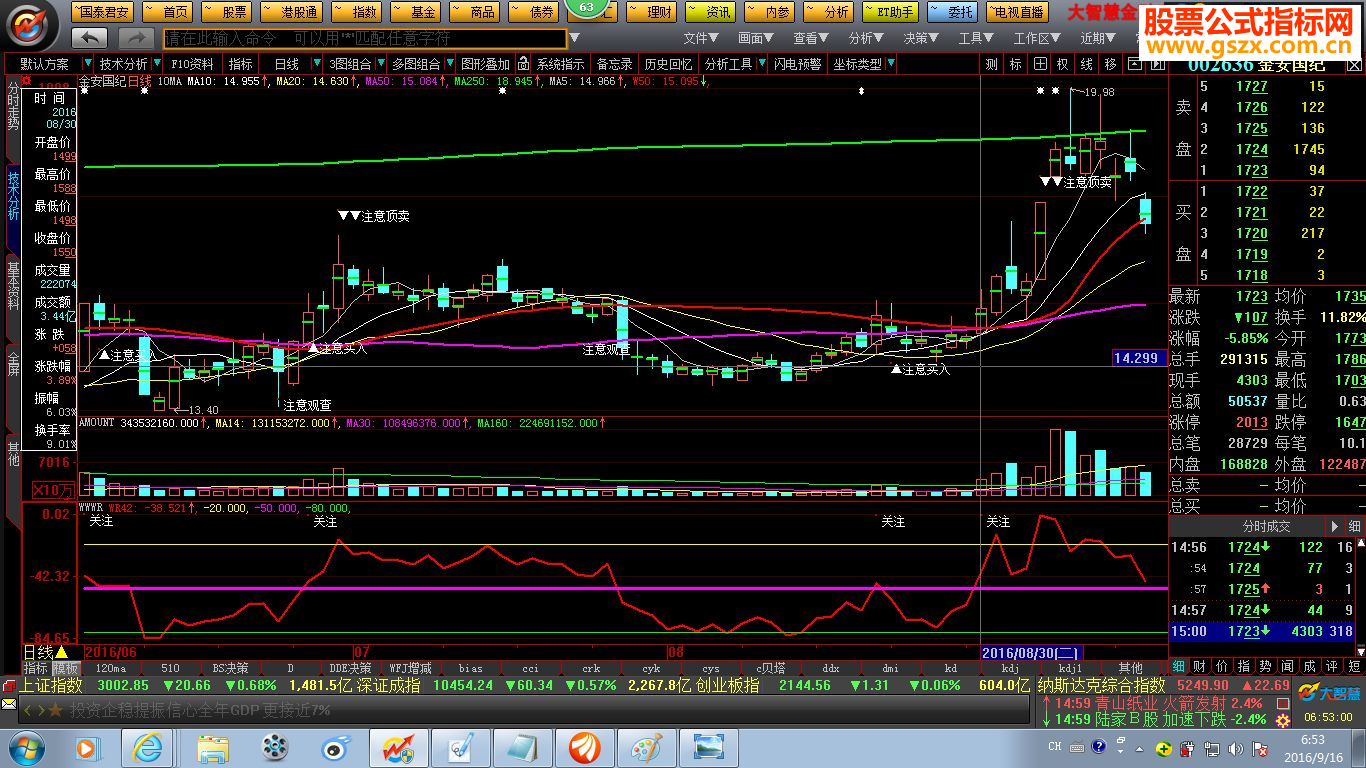Screen dimensions: 1366x768
Task: Open the 坐标类型 dropdown
Action: point(890,64)
